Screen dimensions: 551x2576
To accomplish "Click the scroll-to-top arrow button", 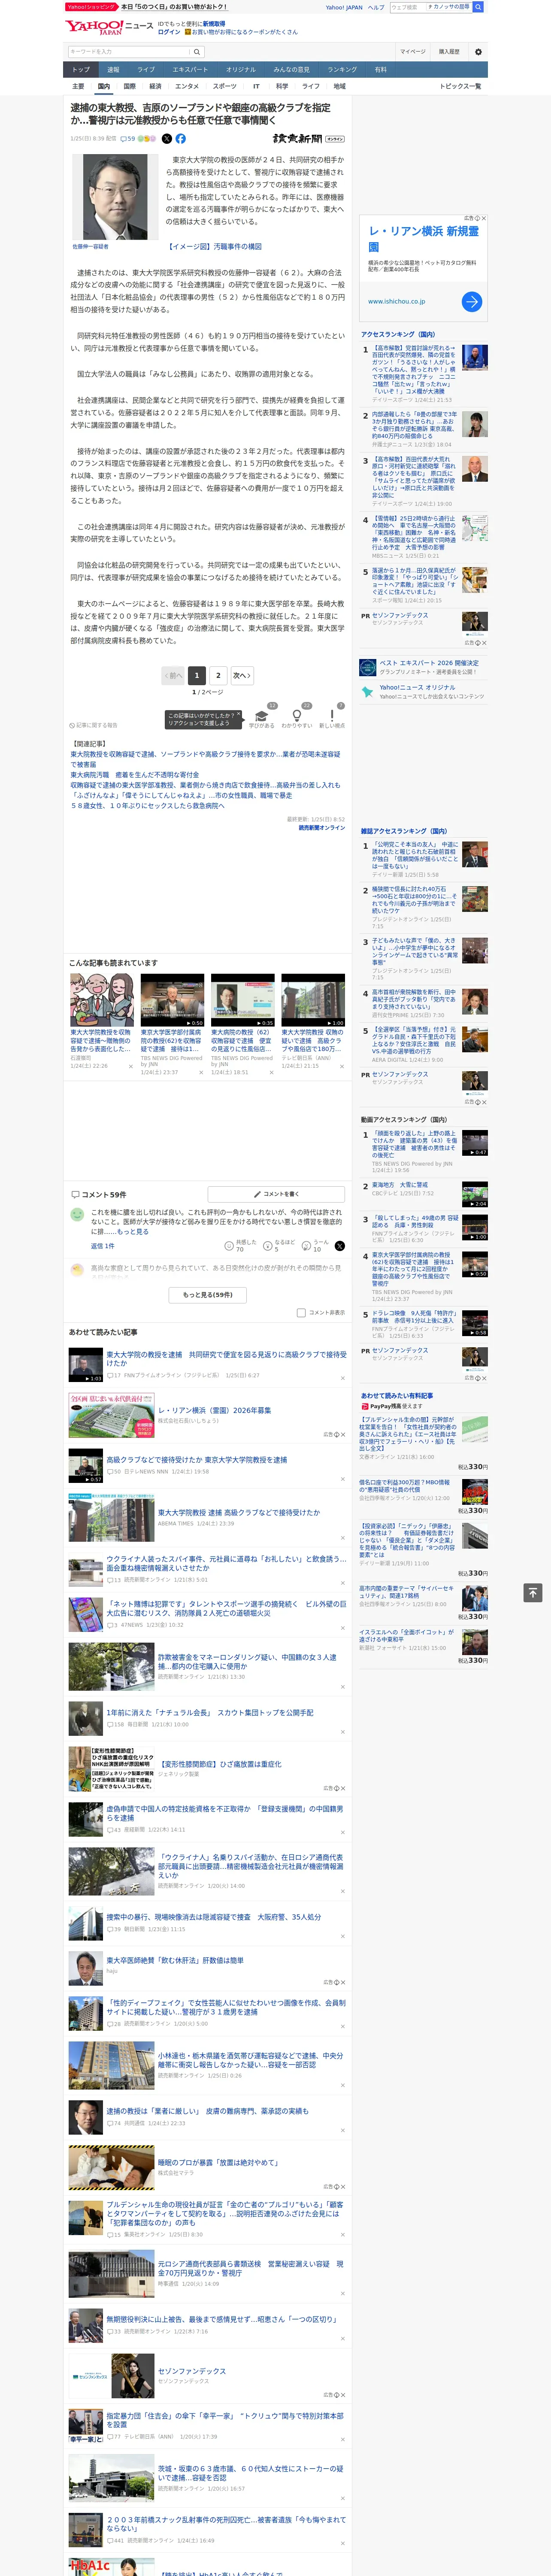I will [533, 1592].
